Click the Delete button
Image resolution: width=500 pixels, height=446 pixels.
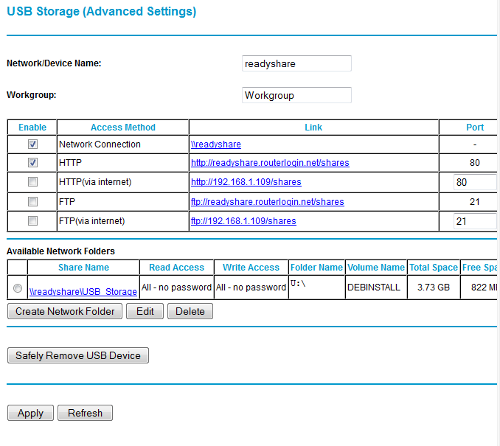coord(190,311)
